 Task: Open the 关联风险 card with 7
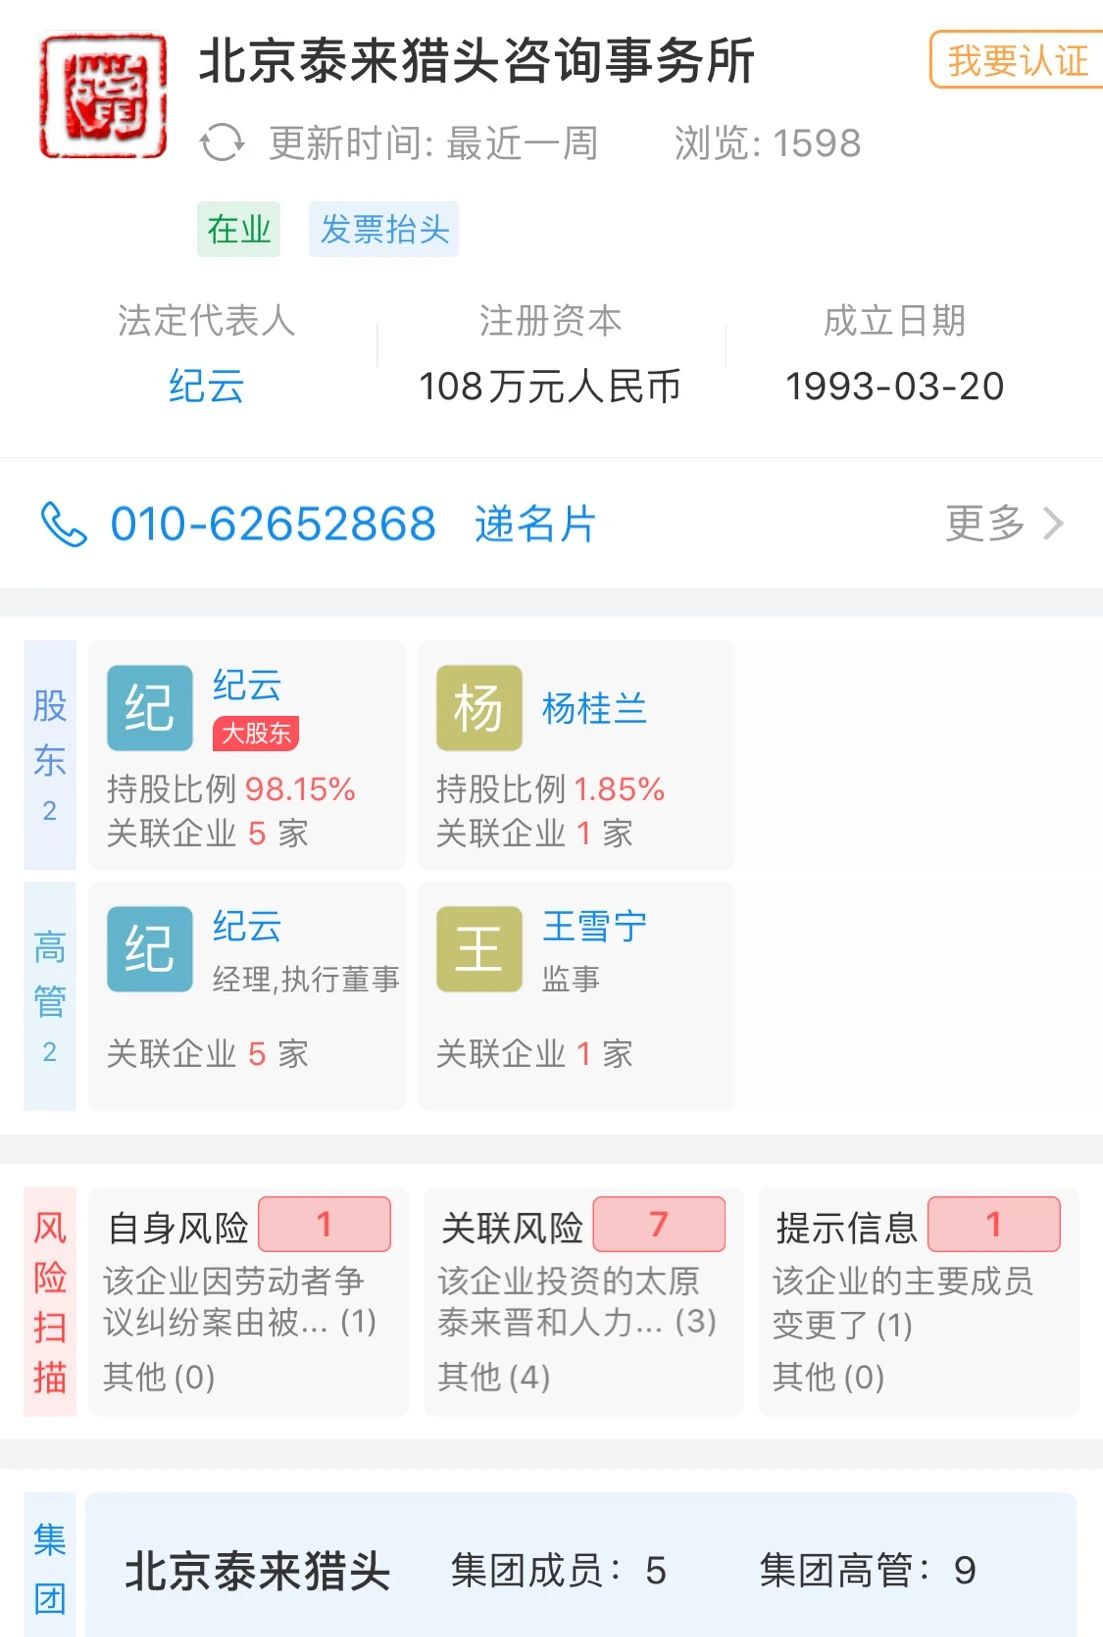[x=584, y=1301]
